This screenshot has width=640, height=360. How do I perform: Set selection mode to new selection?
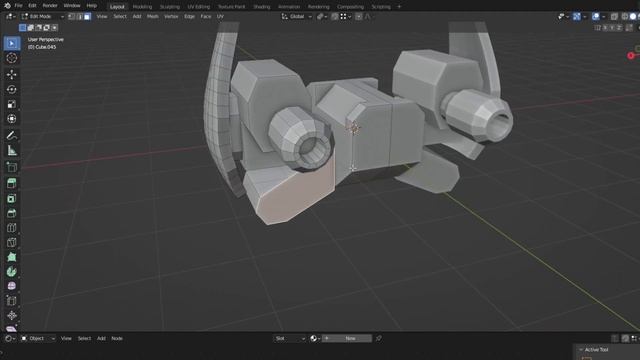(23, 28)
